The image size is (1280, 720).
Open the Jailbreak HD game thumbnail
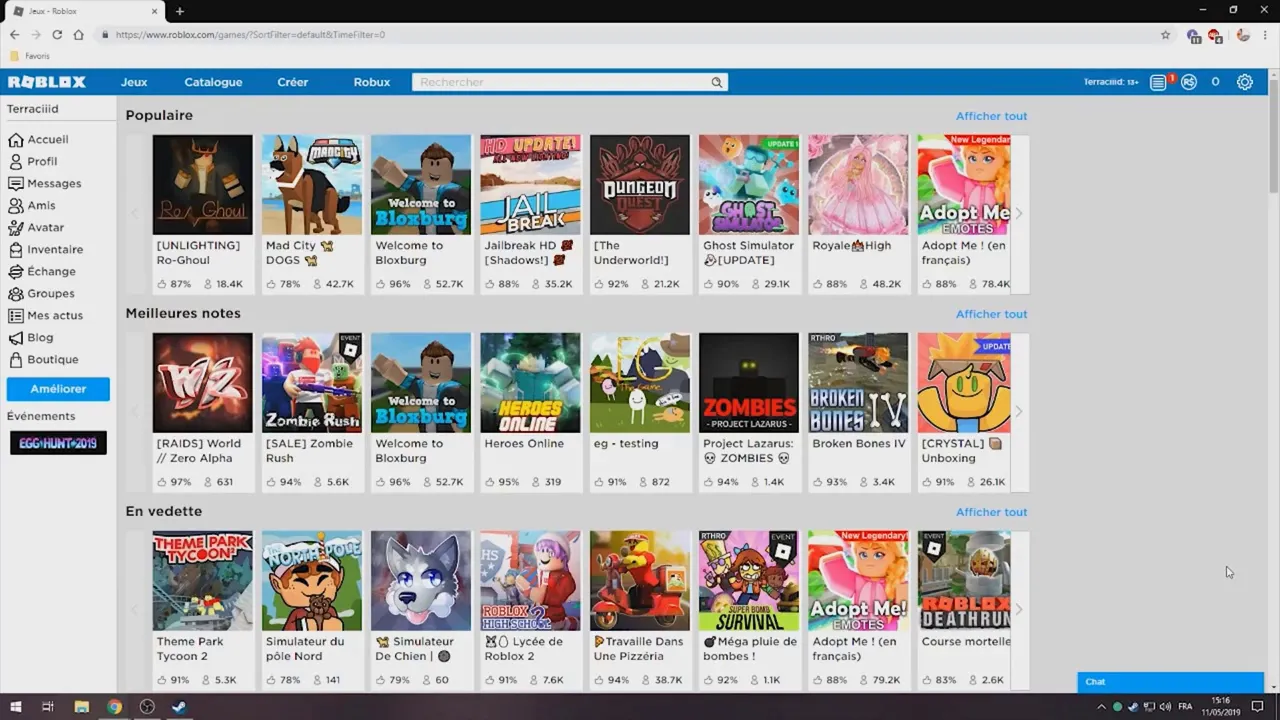[530, 185]
